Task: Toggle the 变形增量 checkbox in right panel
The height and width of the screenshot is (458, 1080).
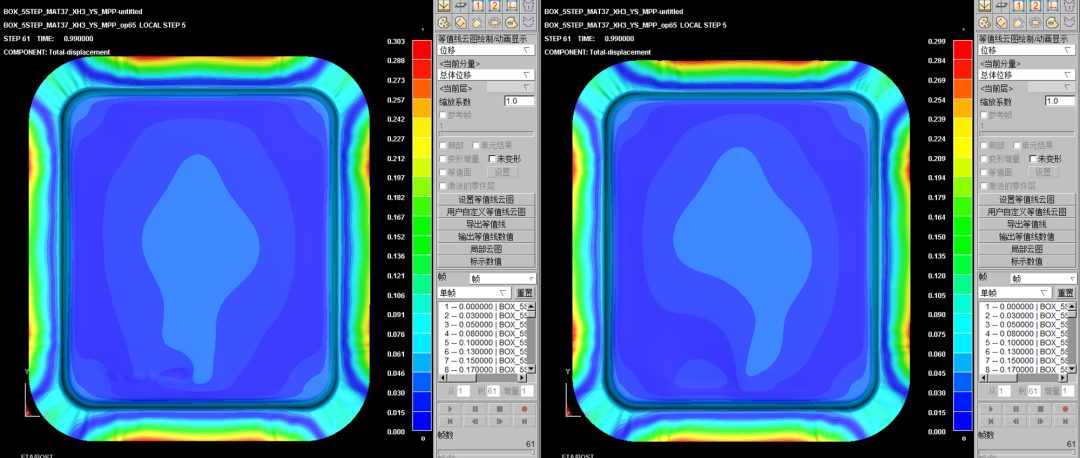Action: coord(983,158)
